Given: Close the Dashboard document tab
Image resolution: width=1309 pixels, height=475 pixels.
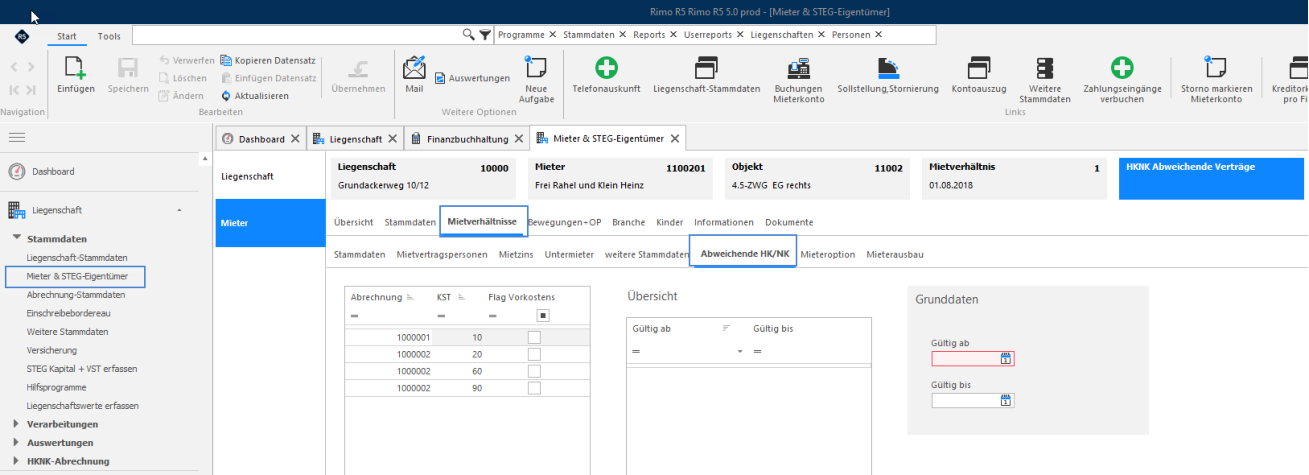Looking at the screenshot, I should click(295, 139).
